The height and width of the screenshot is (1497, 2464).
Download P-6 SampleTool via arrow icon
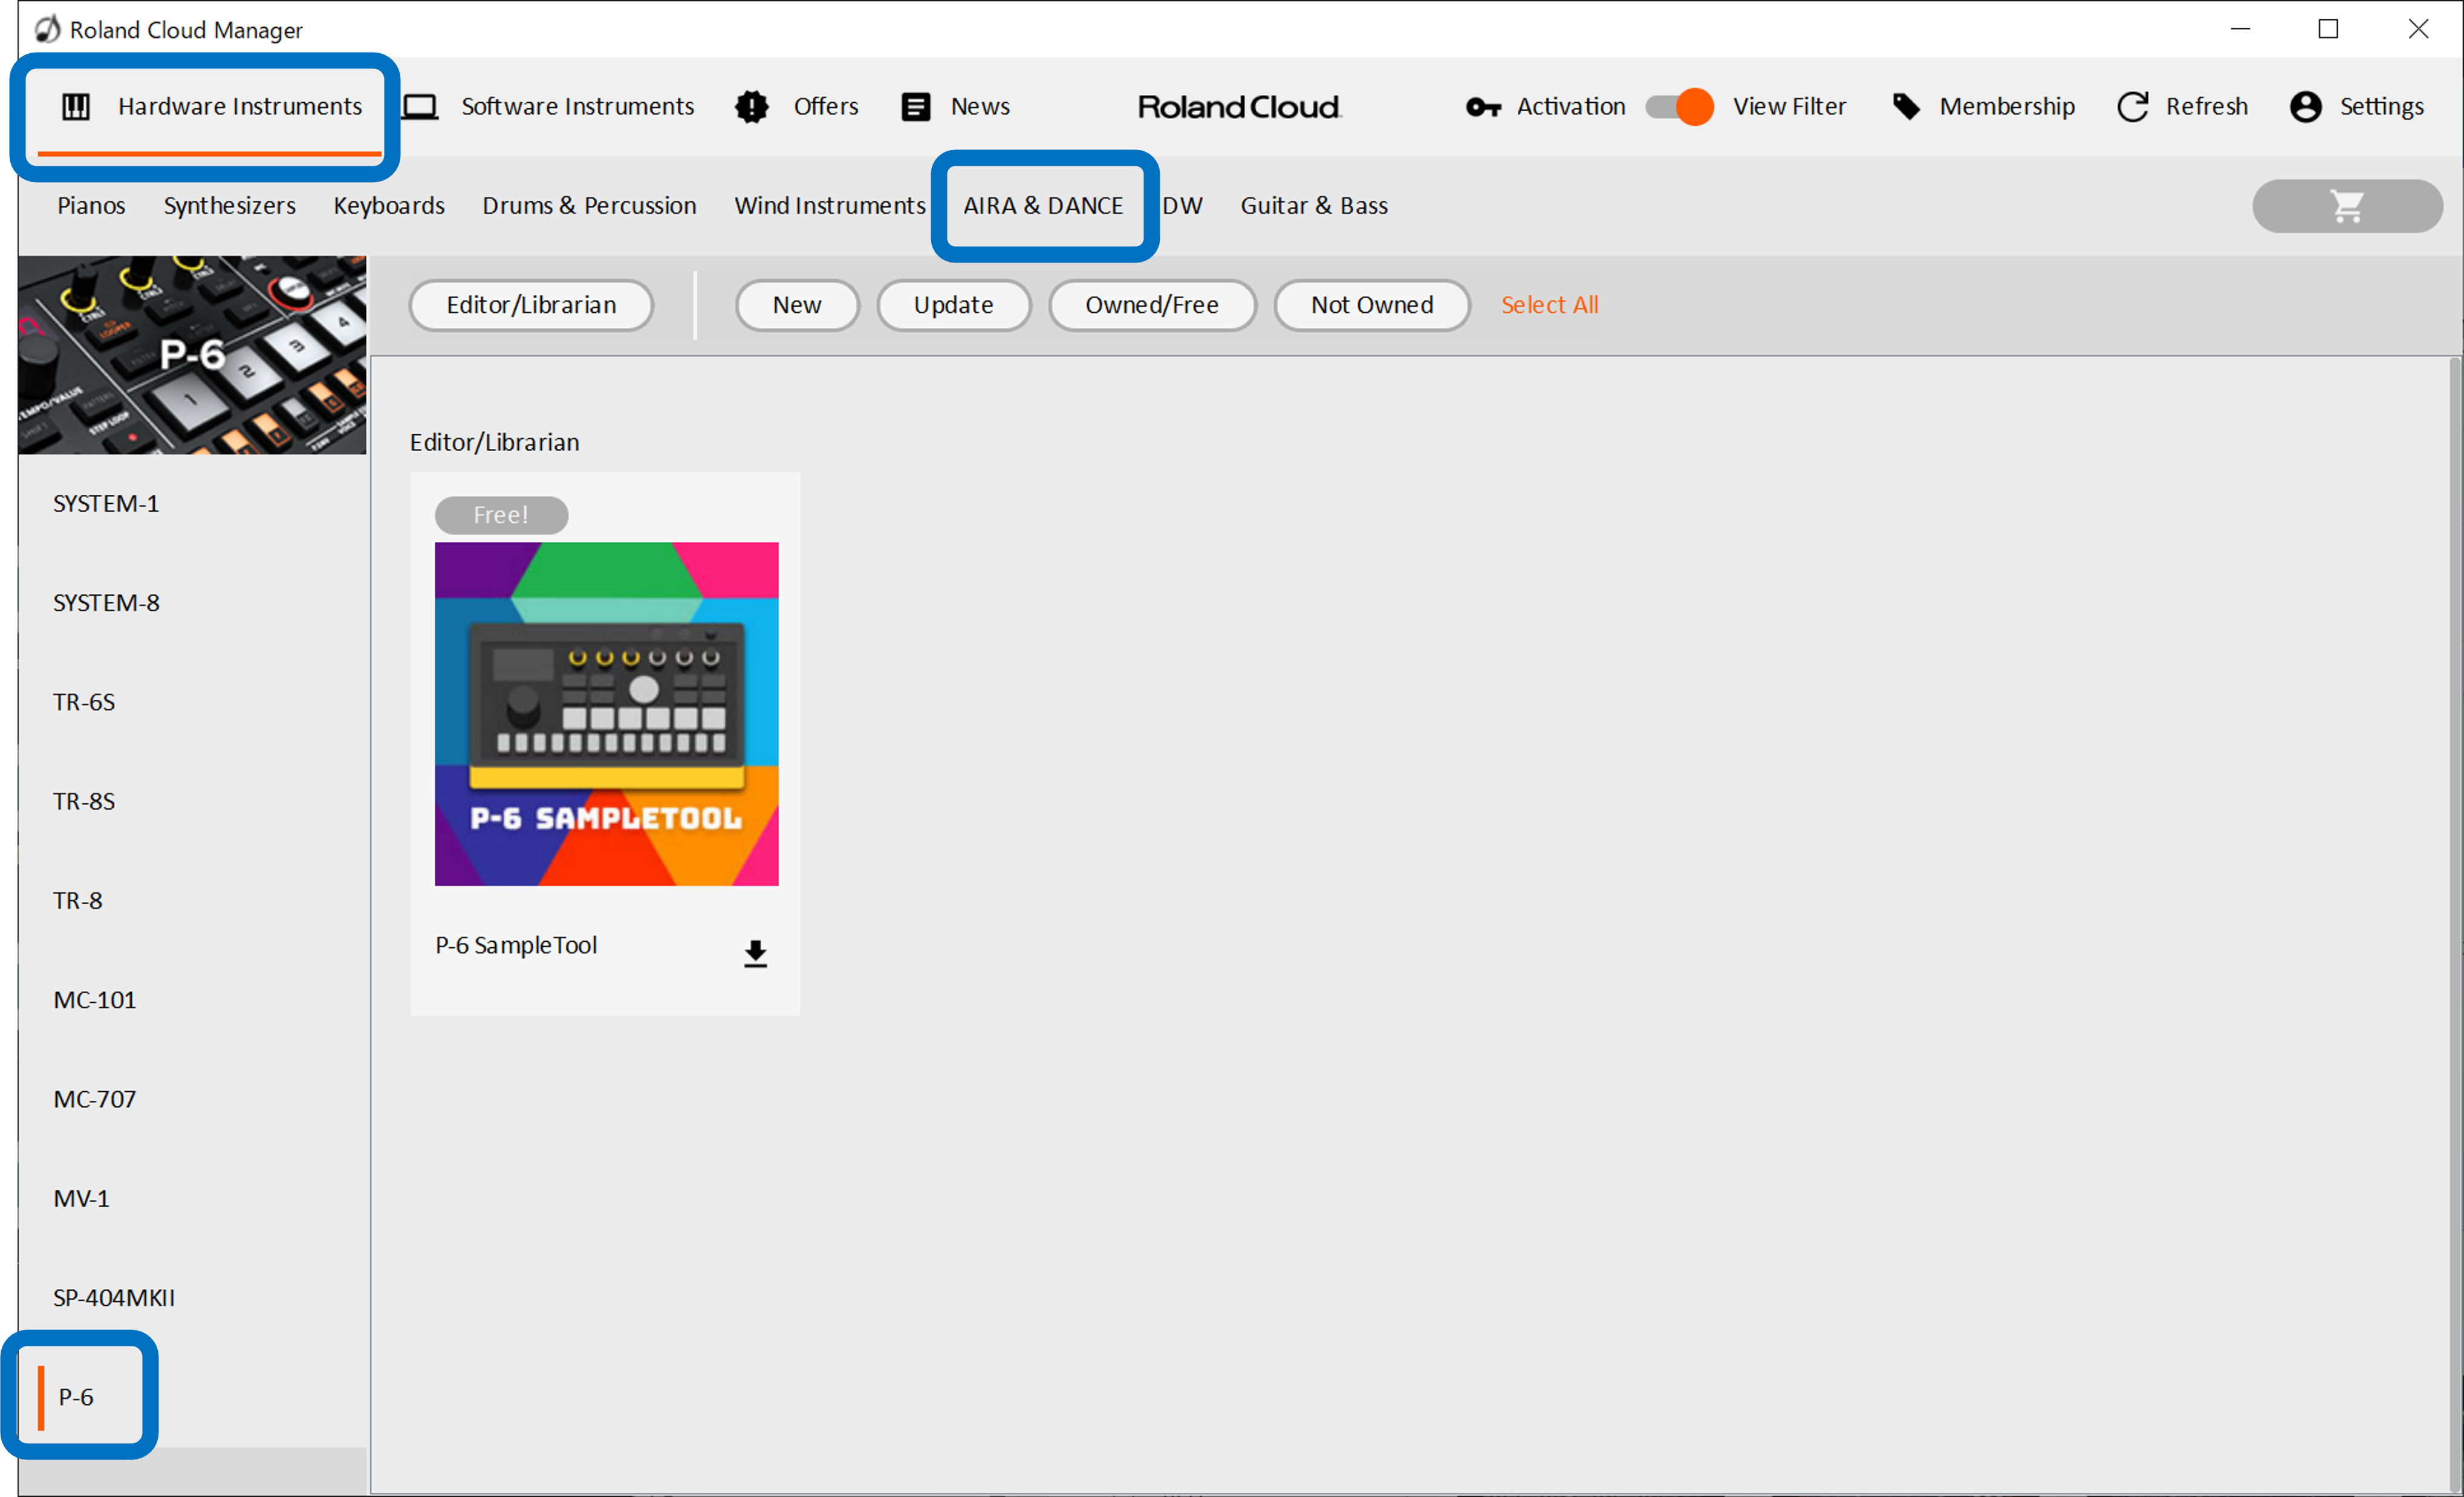click(x=755, y=953)
